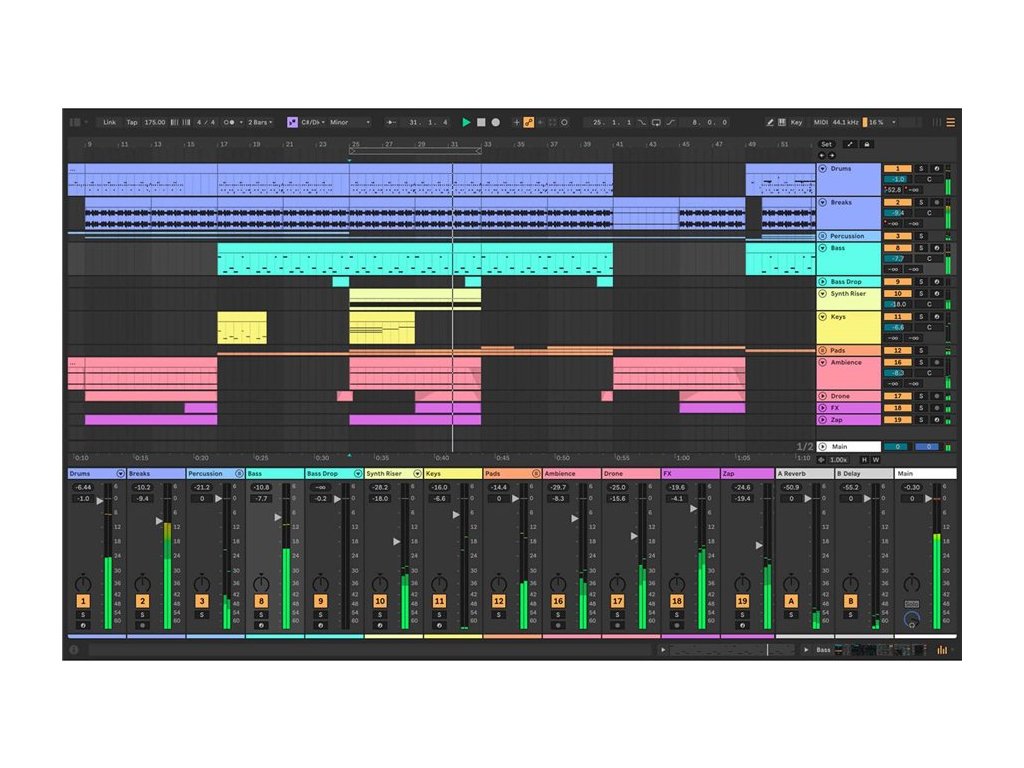The width and height of the screenshot is (1024, 768).
Task: Toggle the Automation Arm icon in transport
Action: tap(528, 122)
